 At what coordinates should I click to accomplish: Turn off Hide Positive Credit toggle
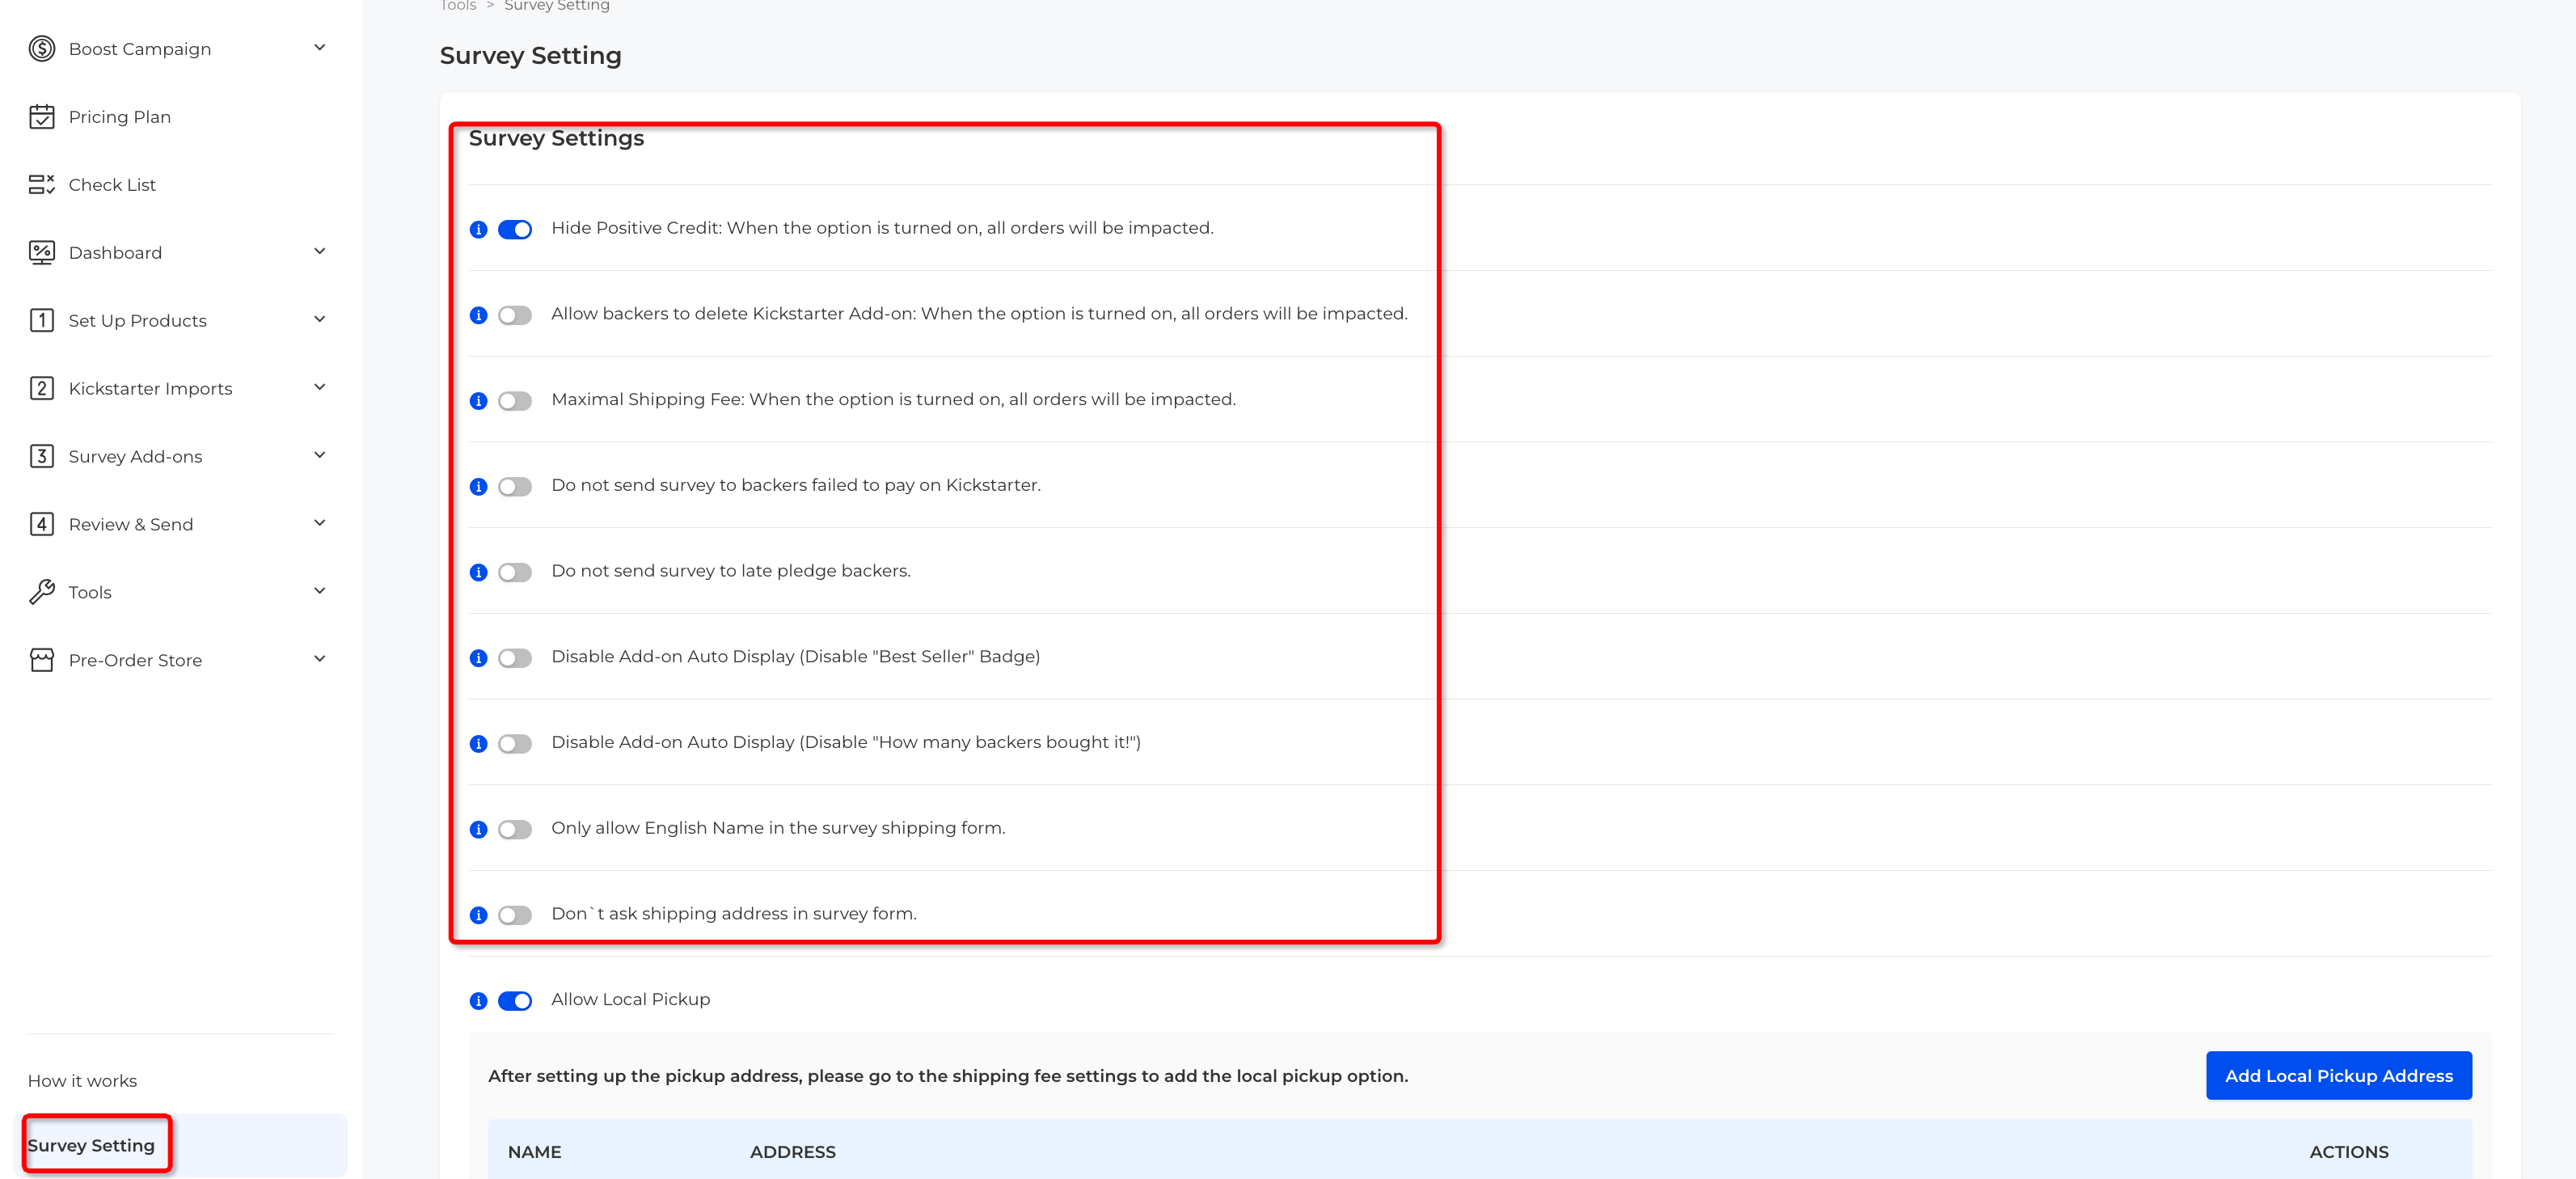pyautogui.click(x=515, y=229)
